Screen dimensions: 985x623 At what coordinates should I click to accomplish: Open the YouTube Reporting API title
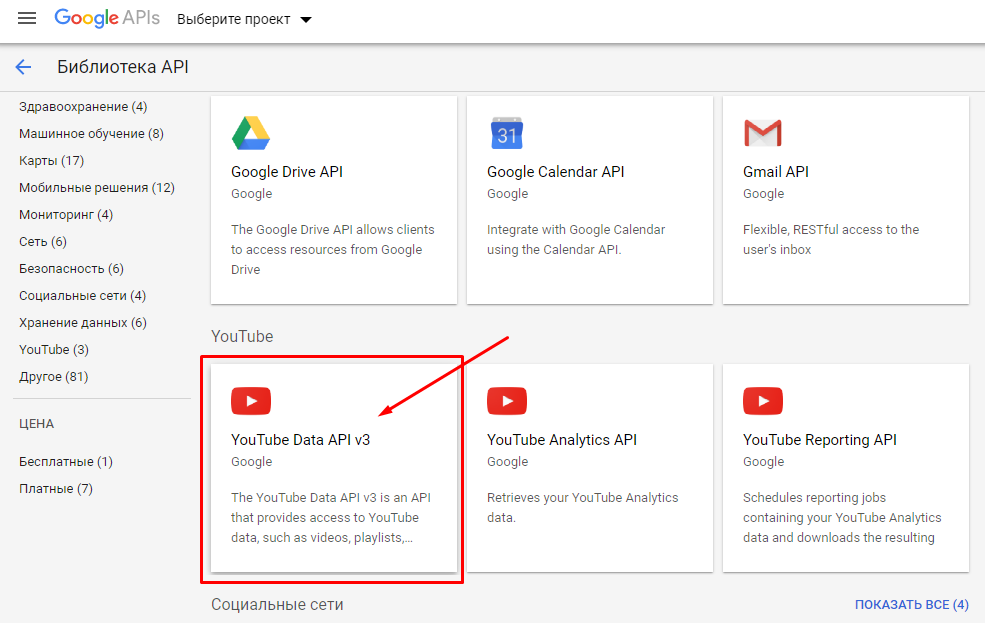pyautogui.click(x=820, y=440)
